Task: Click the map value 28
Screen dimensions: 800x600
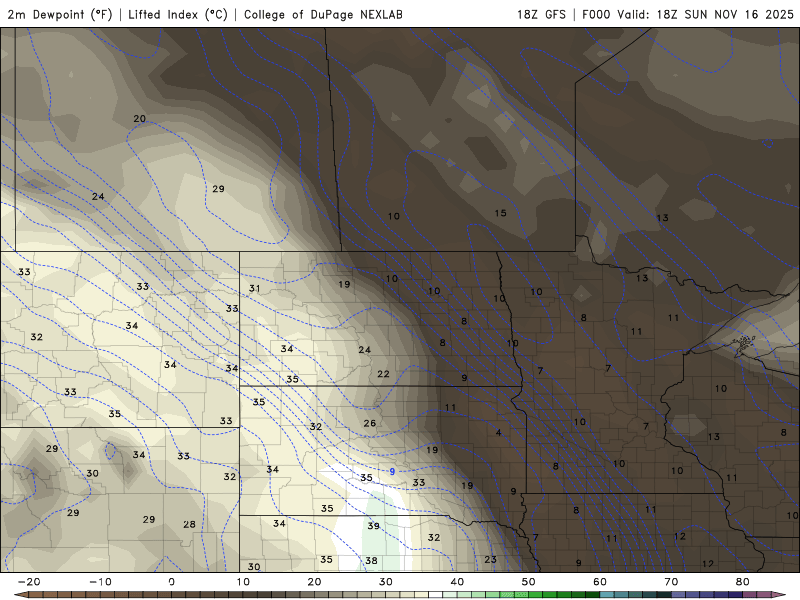Action: [189, 524]
